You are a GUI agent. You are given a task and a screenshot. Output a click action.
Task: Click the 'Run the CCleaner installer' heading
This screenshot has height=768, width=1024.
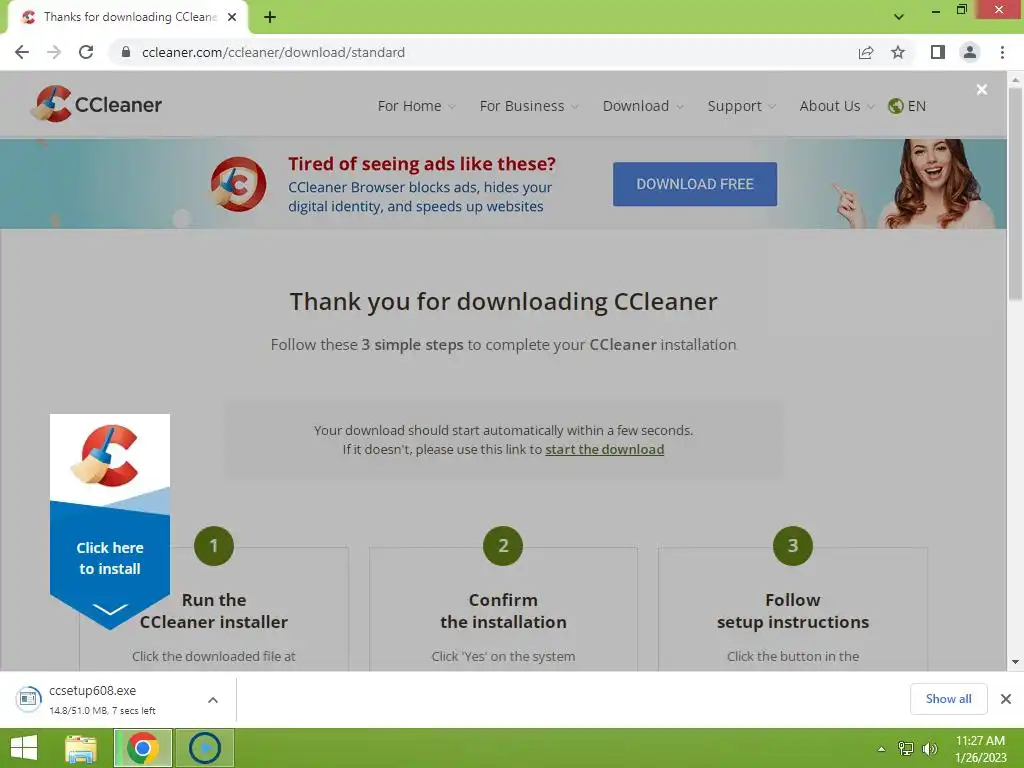(x=214, y=611)
